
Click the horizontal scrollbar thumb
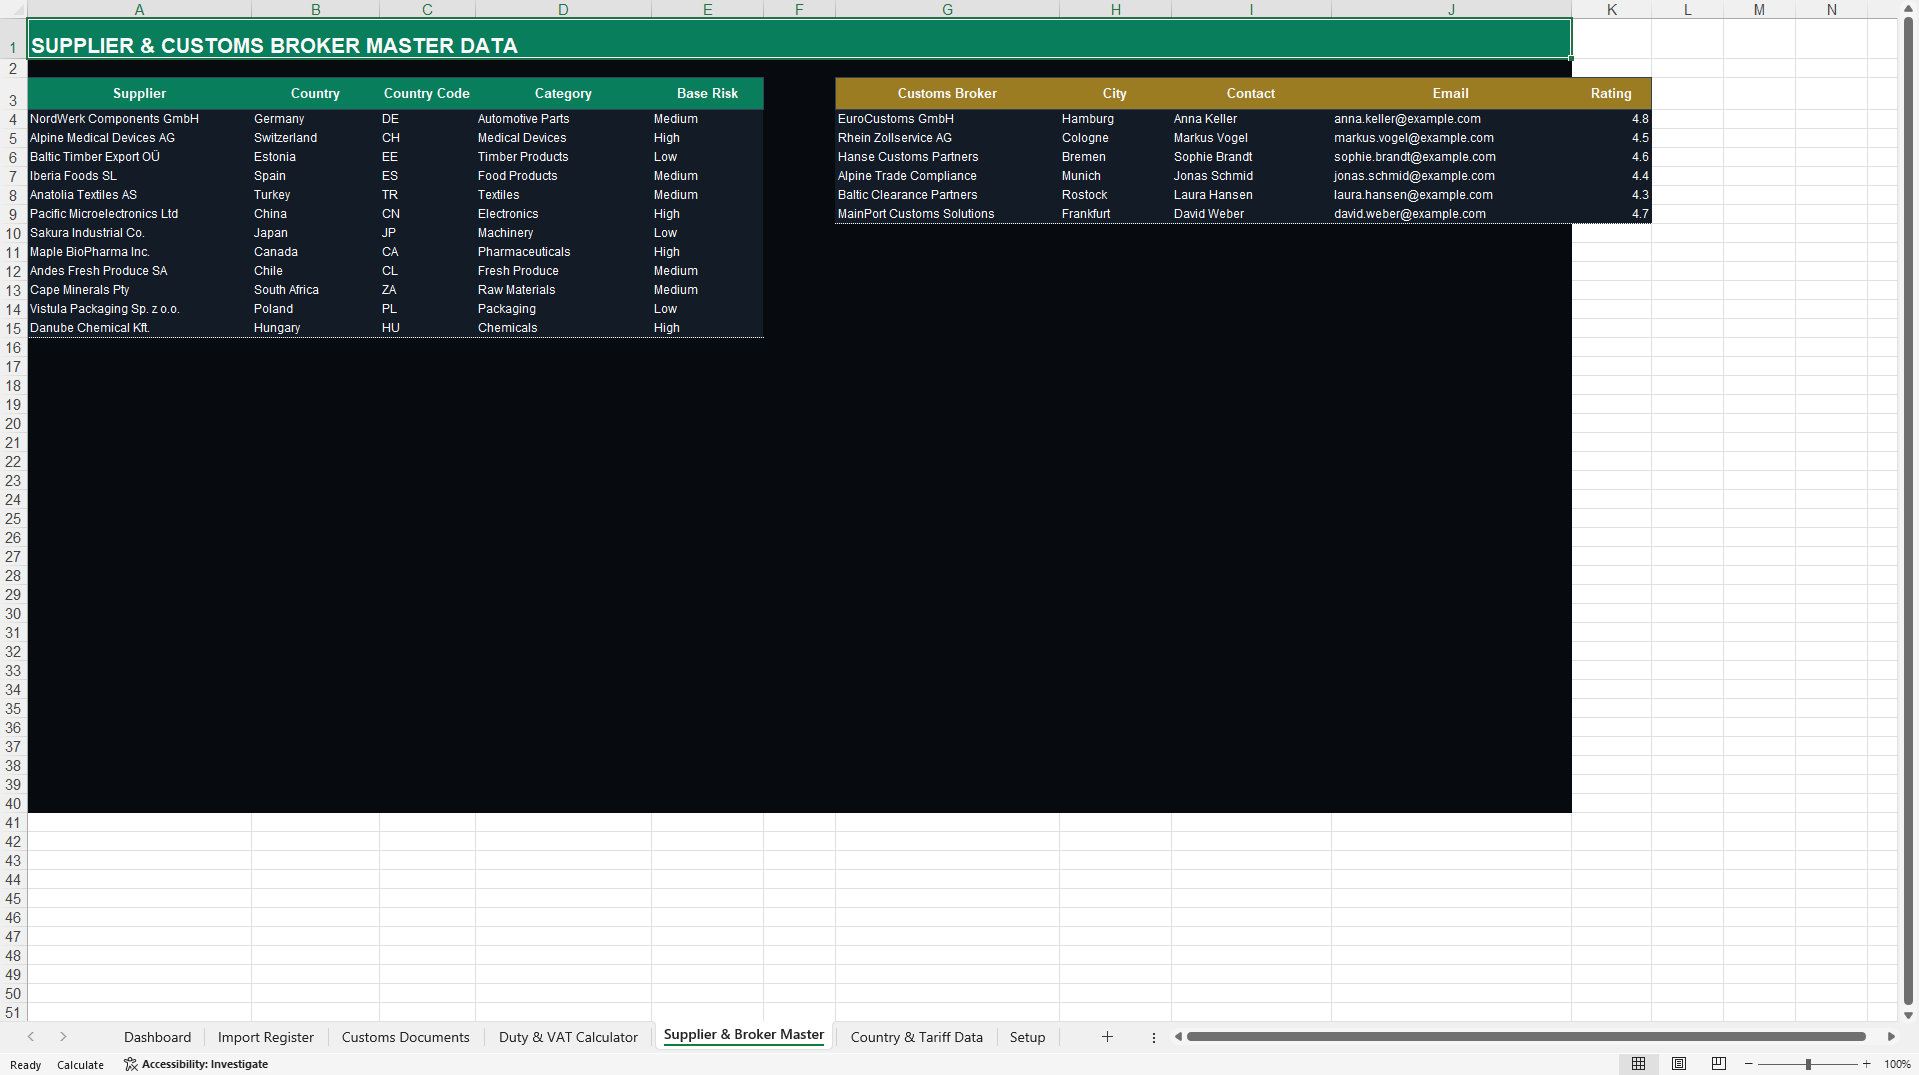point(1526,1037)
